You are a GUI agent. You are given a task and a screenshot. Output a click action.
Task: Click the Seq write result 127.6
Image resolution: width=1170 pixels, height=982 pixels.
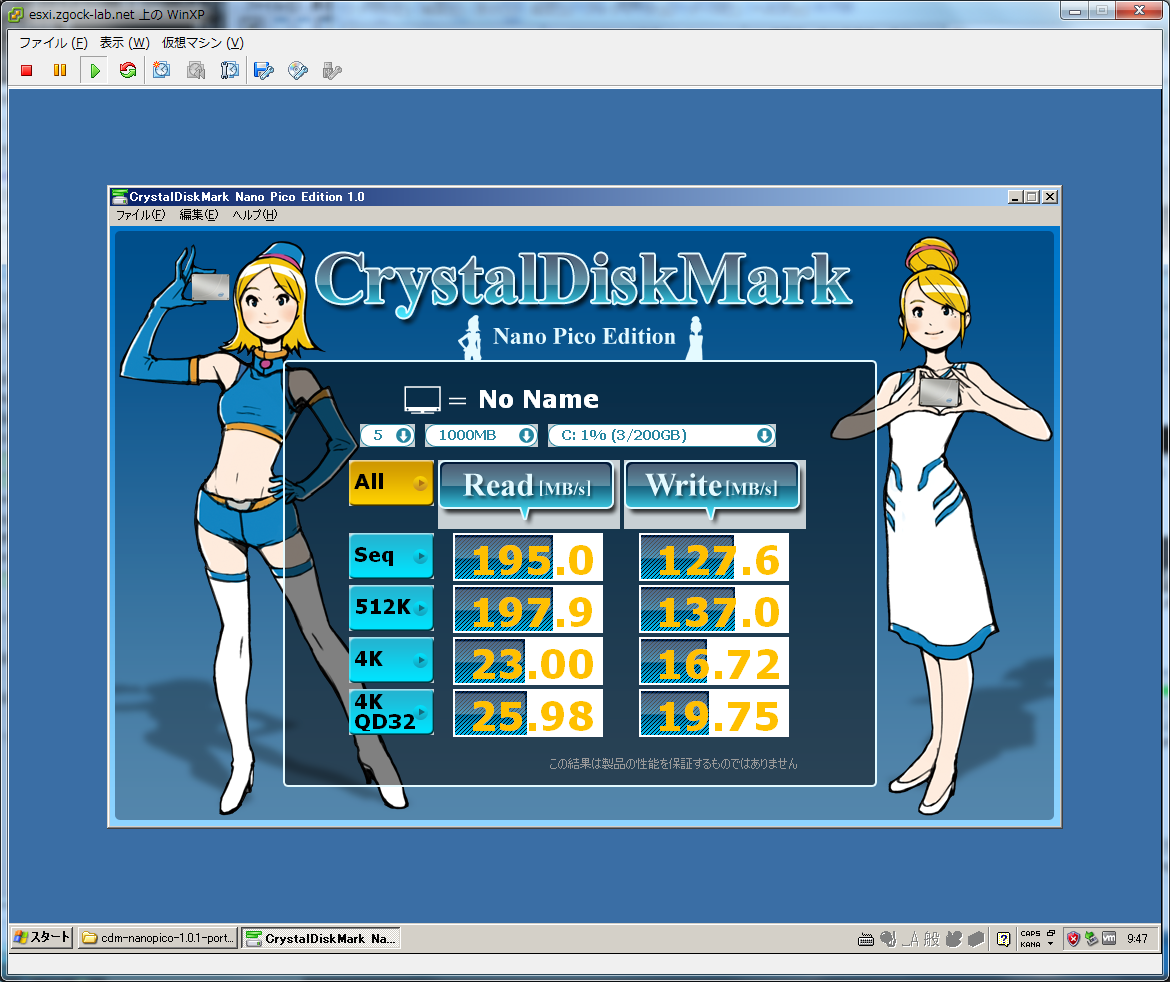[714, 557]
